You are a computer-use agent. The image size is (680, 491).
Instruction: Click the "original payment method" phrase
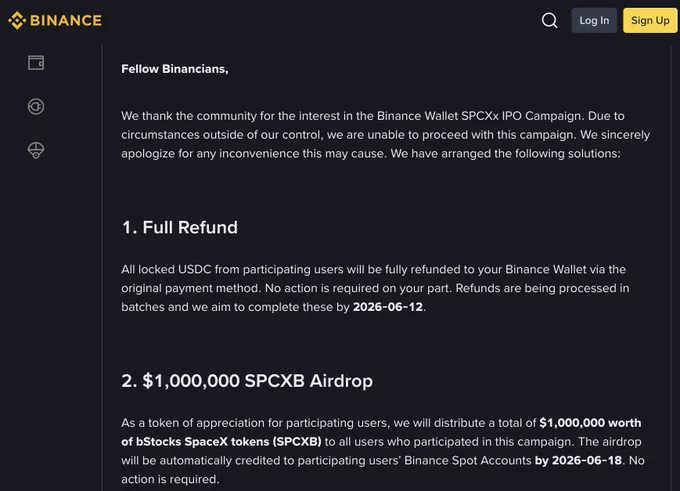click(191, 288)
